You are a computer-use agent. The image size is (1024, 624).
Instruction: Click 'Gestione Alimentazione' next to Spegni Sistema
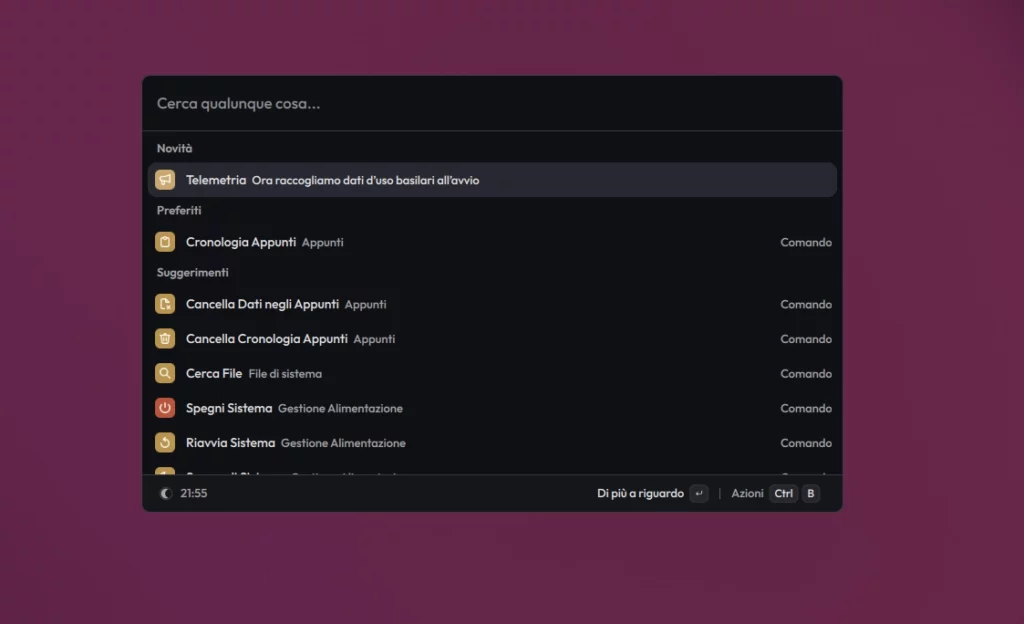[x=340, y=408]
